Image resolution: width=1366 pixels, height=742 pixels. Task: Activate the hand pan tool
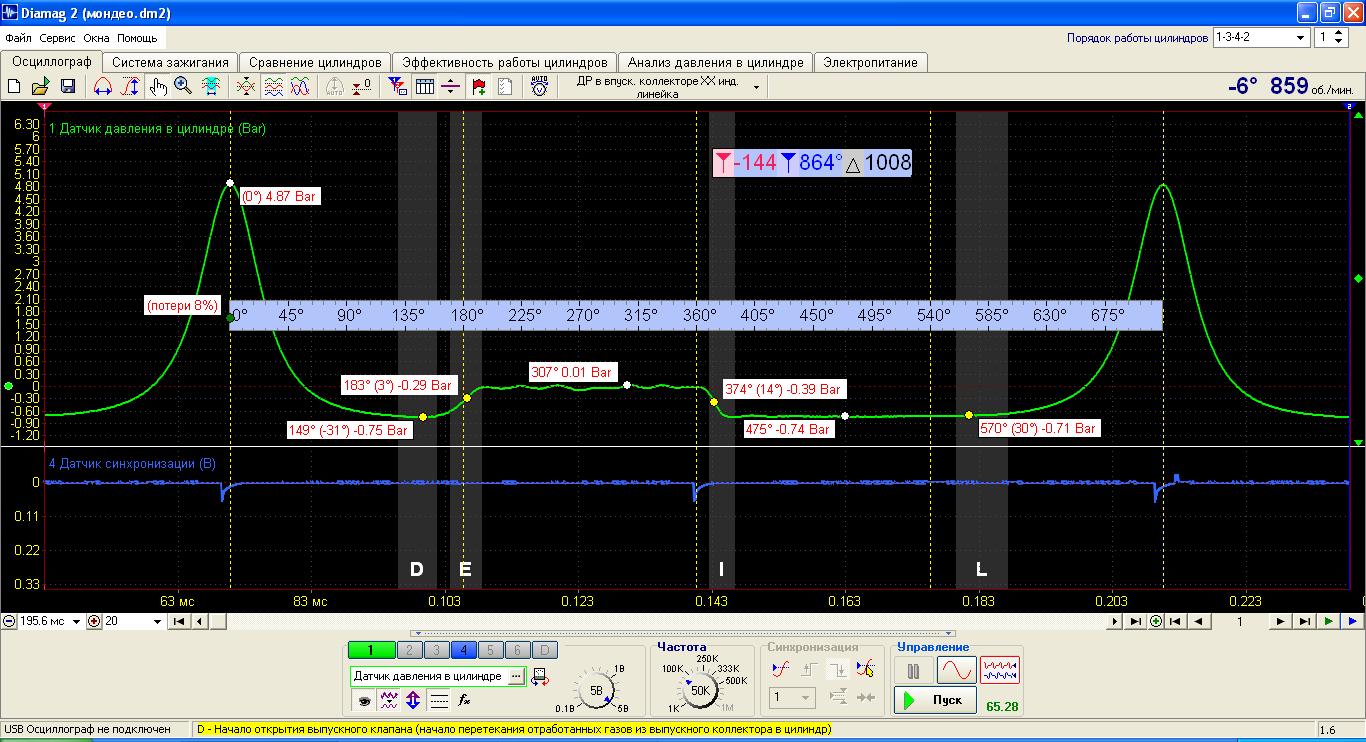pos(158,87)
